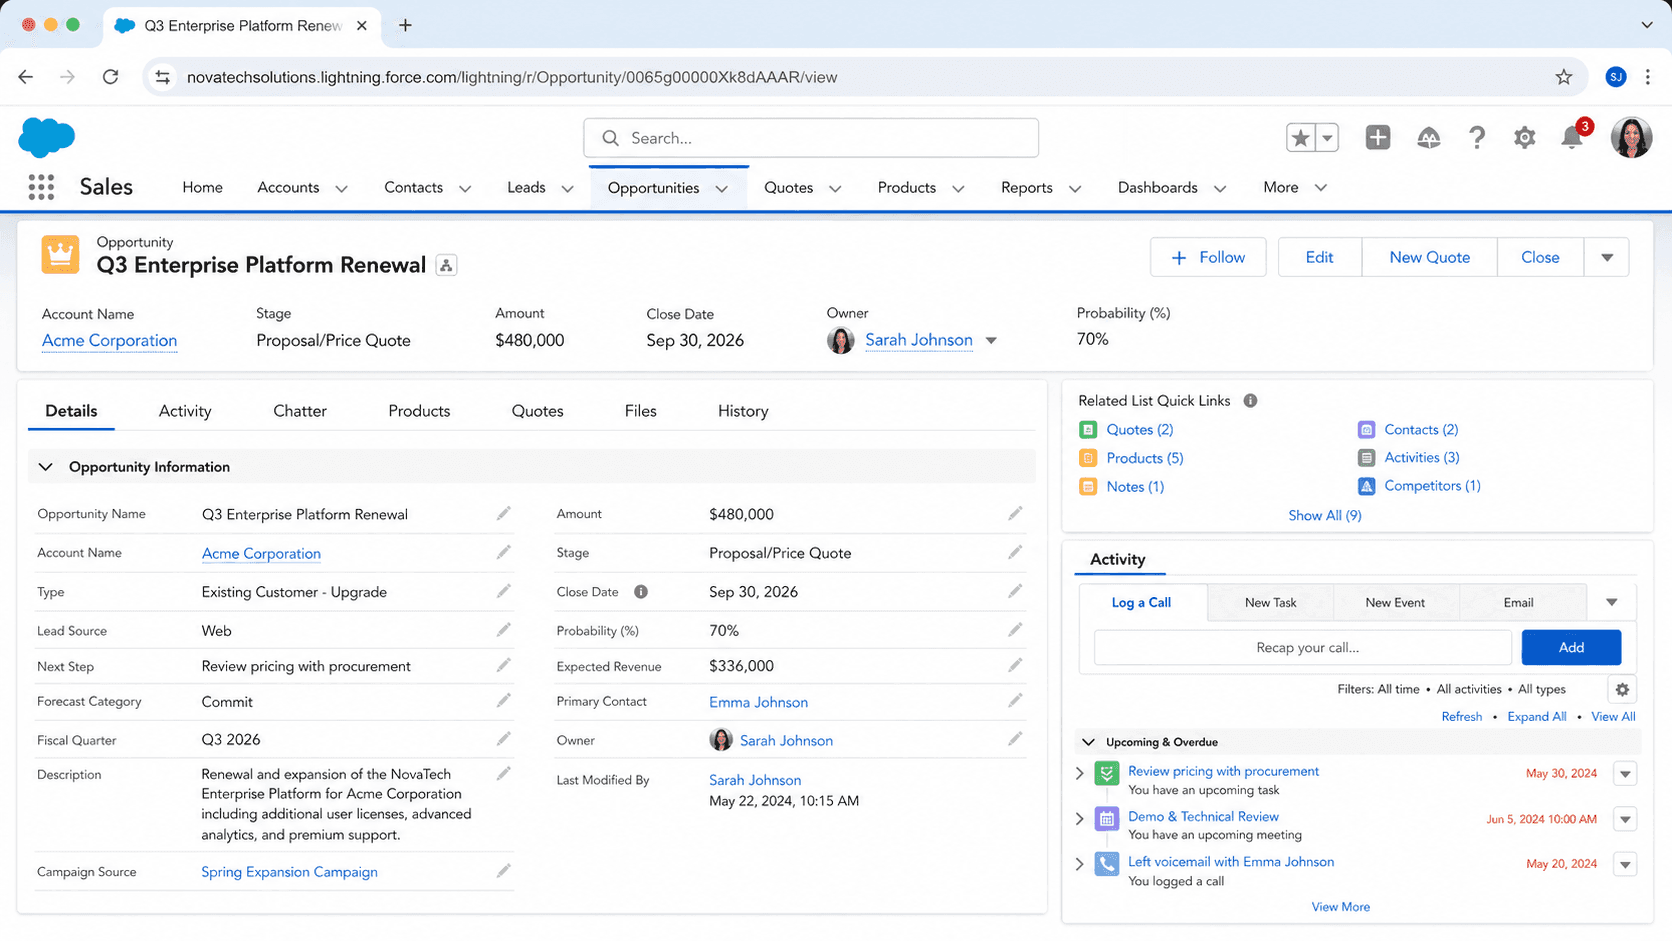This screenshot has height=941, width=1672.
Task: Create a New Quote
Action: (x=1429, y=258)
